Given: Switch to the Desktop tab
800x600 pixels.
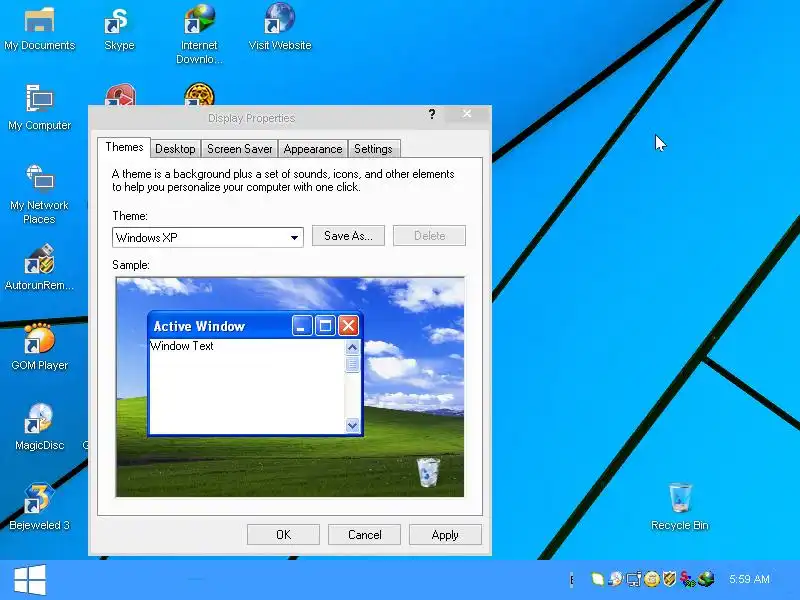Looking at the screenshot, I should [175, 149].
